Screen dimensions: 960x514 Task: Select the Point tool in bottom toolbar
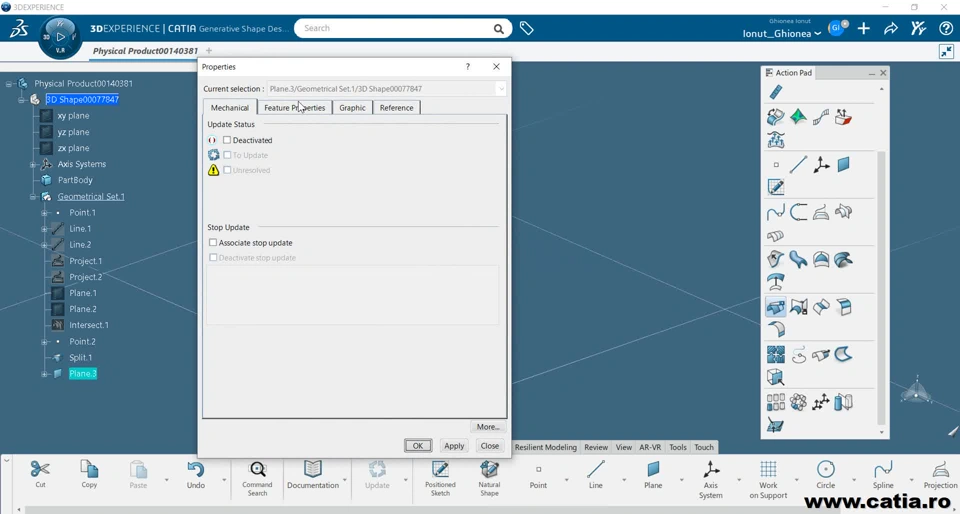tap(538, 469)
